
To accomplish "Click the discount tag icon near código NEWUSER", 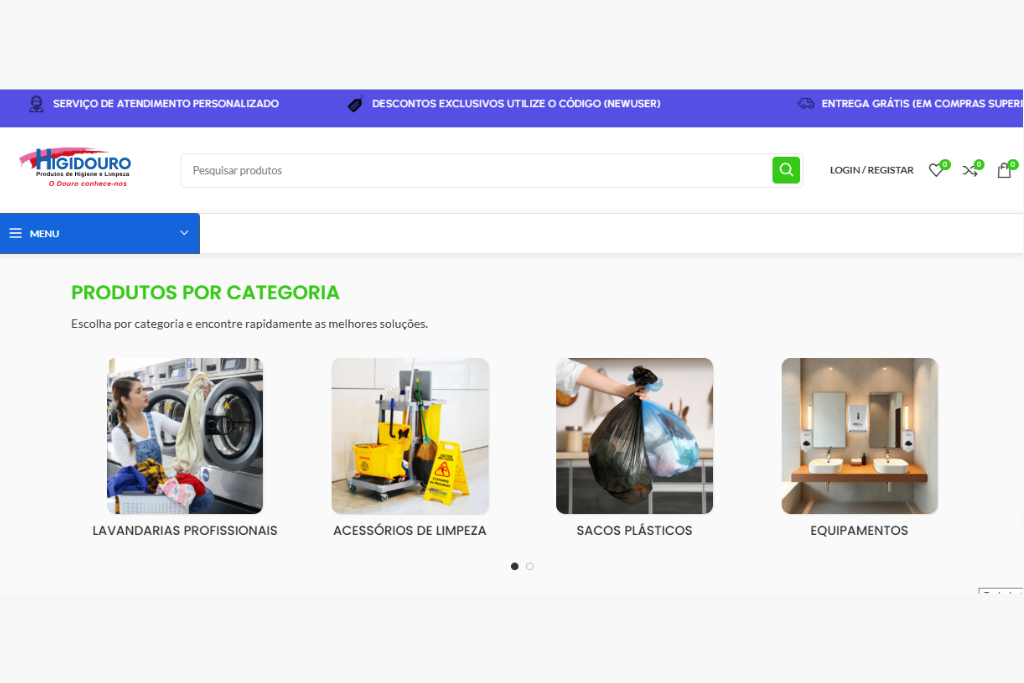I will pos(355,104).
